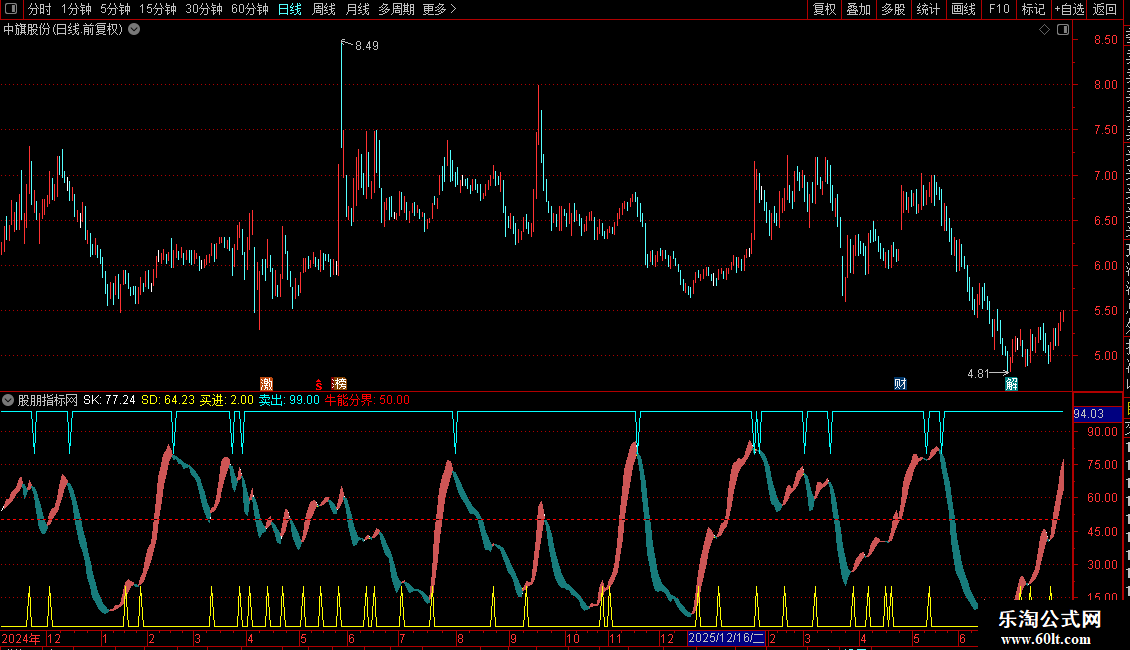Click the 8.50 price axis label
1130x650 pixels.
point(1106,40)
